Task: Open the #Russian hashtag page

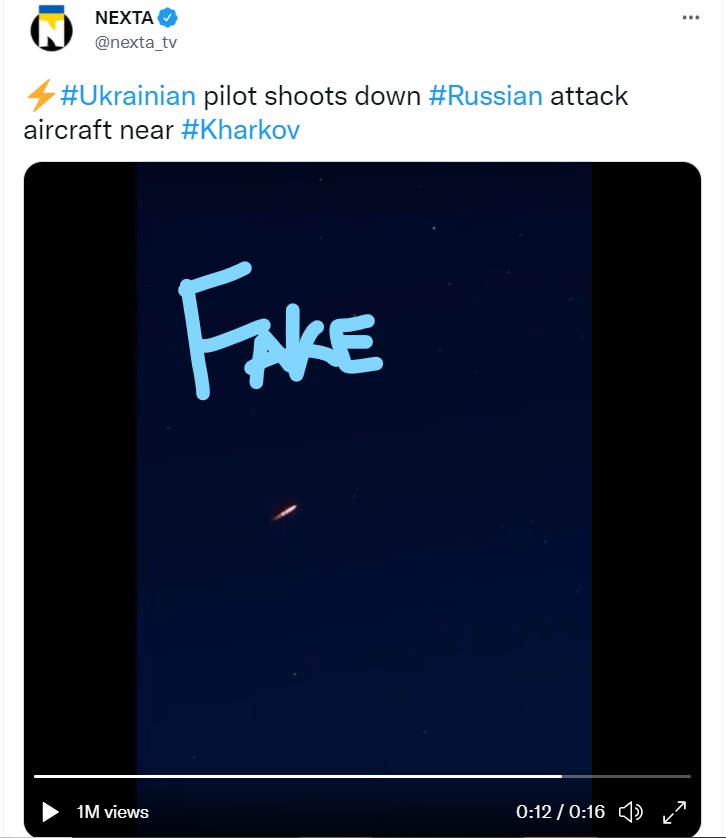Action: click(x=488, y=95)
